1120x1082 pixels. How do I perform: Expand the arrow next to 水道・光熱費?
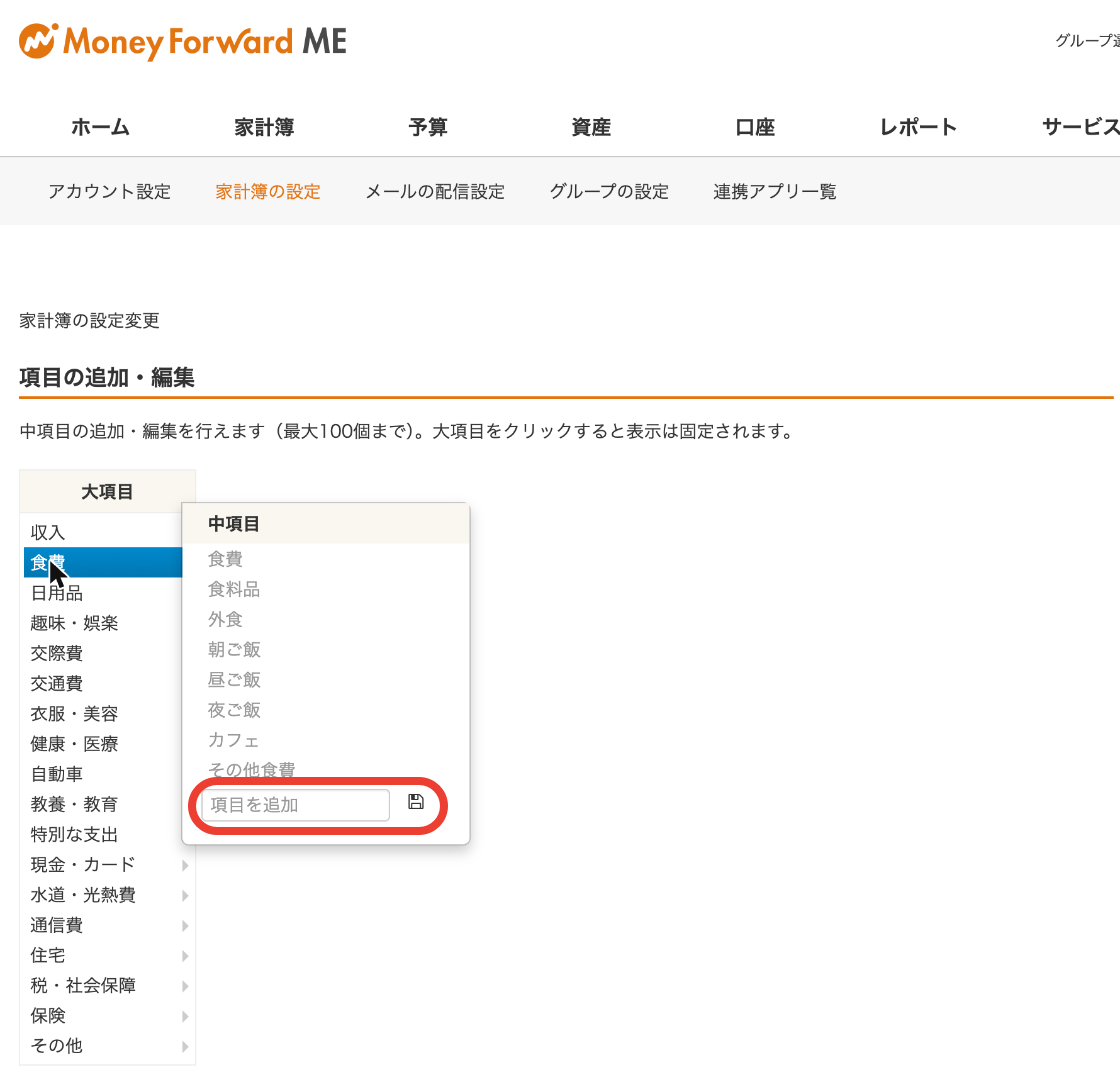coord(185,896)
